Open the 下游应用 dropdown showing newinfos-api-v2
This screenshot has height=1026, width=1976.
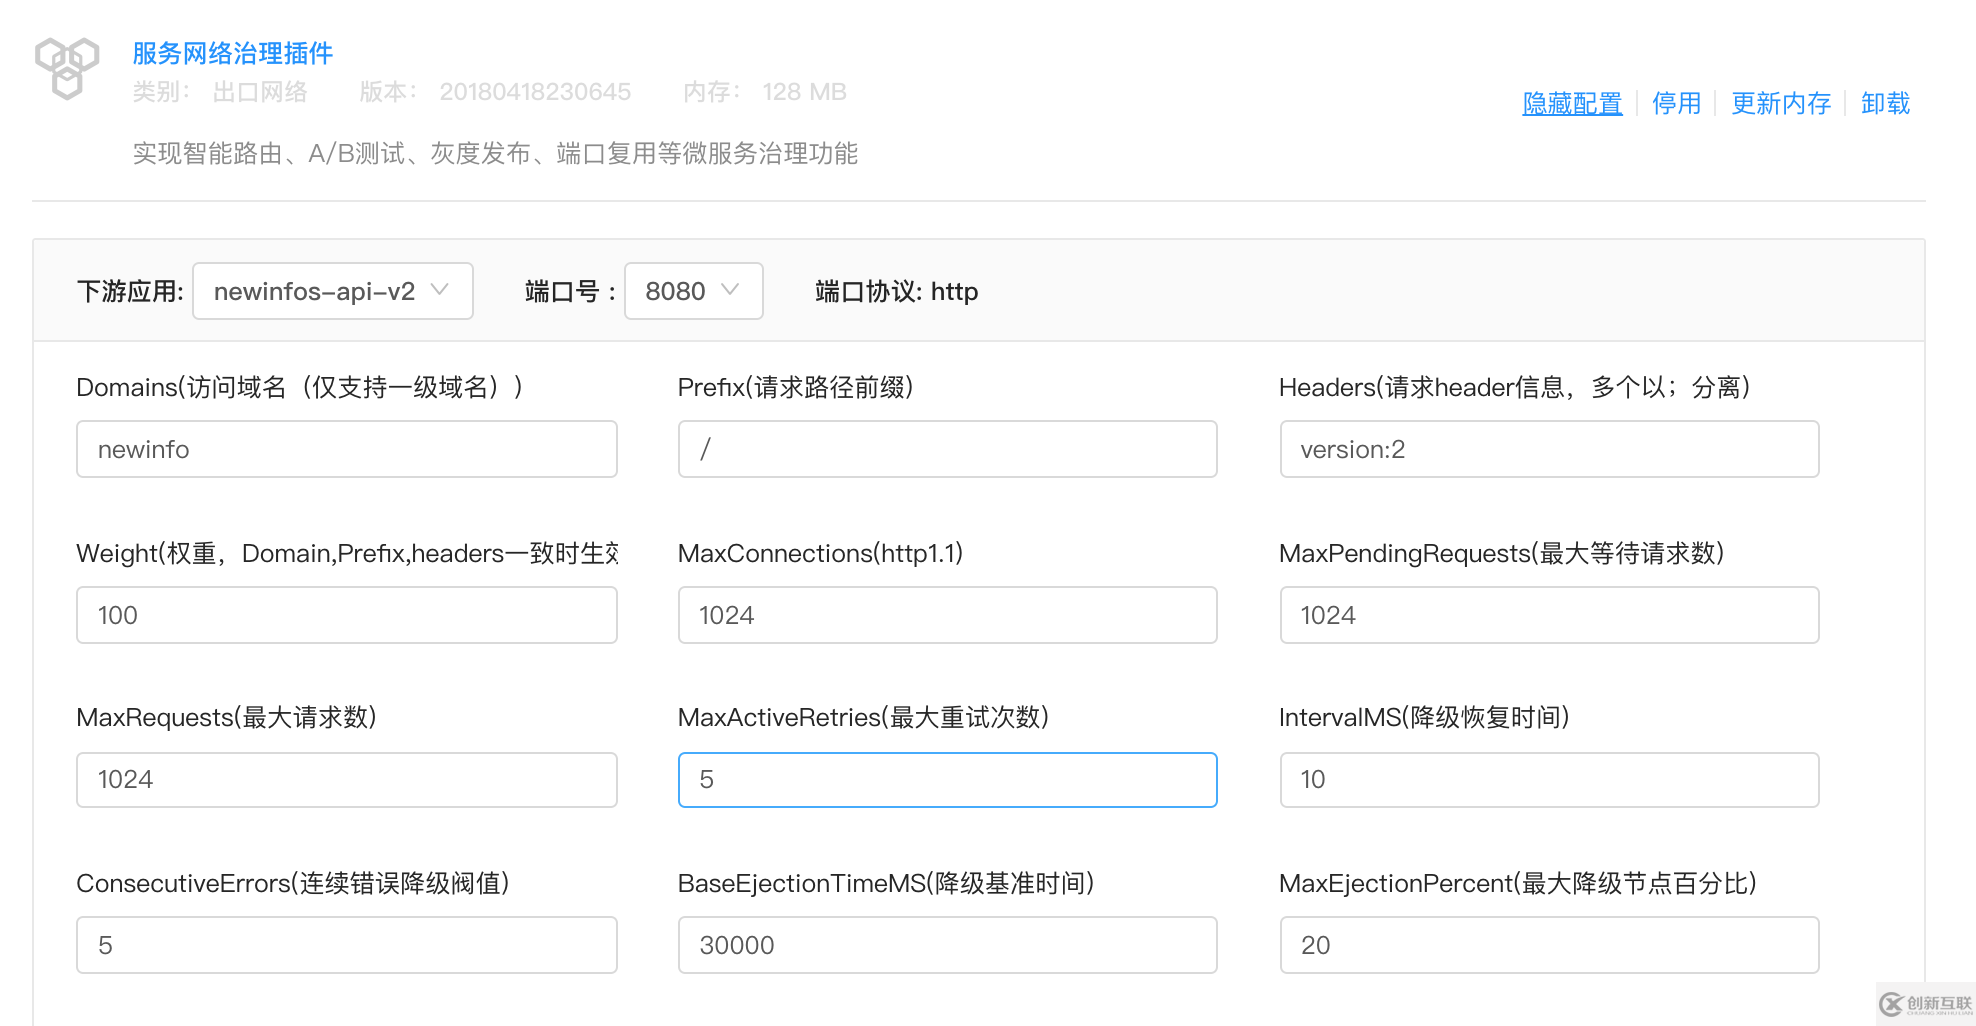[x=333, y=291]
